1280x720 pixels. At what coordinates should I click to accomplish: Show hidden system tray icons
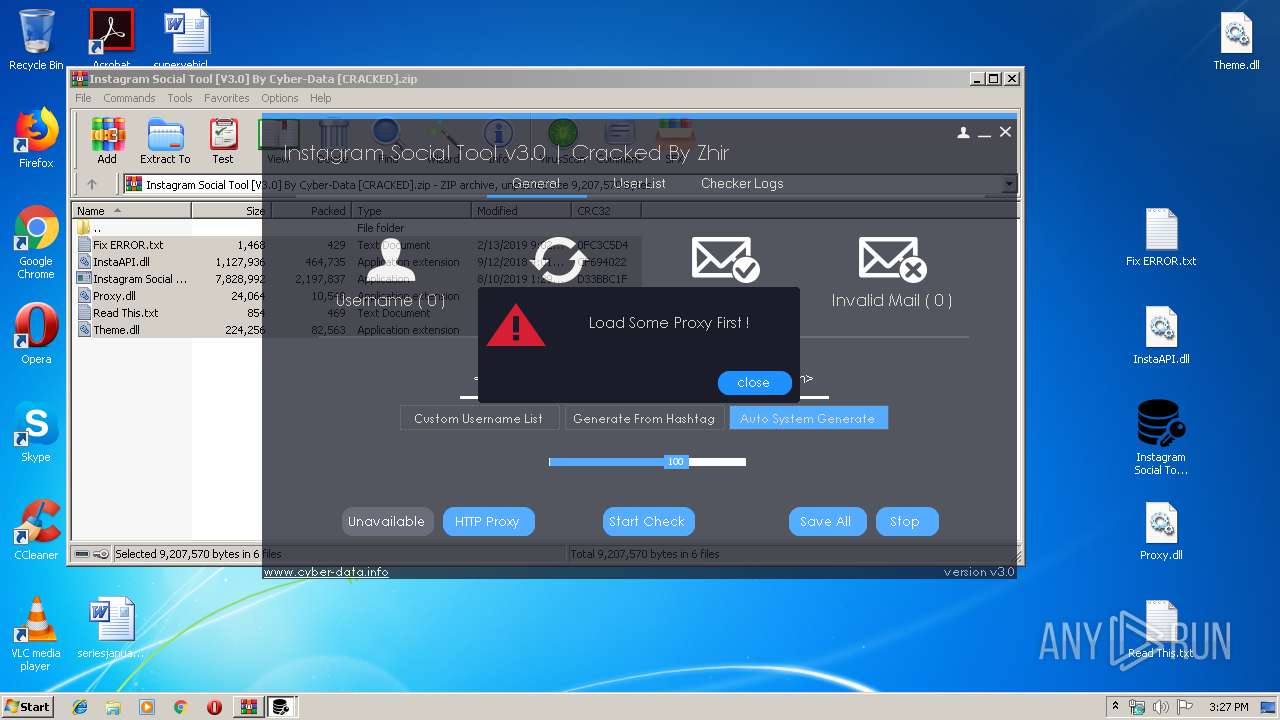tap(1116, 707)
